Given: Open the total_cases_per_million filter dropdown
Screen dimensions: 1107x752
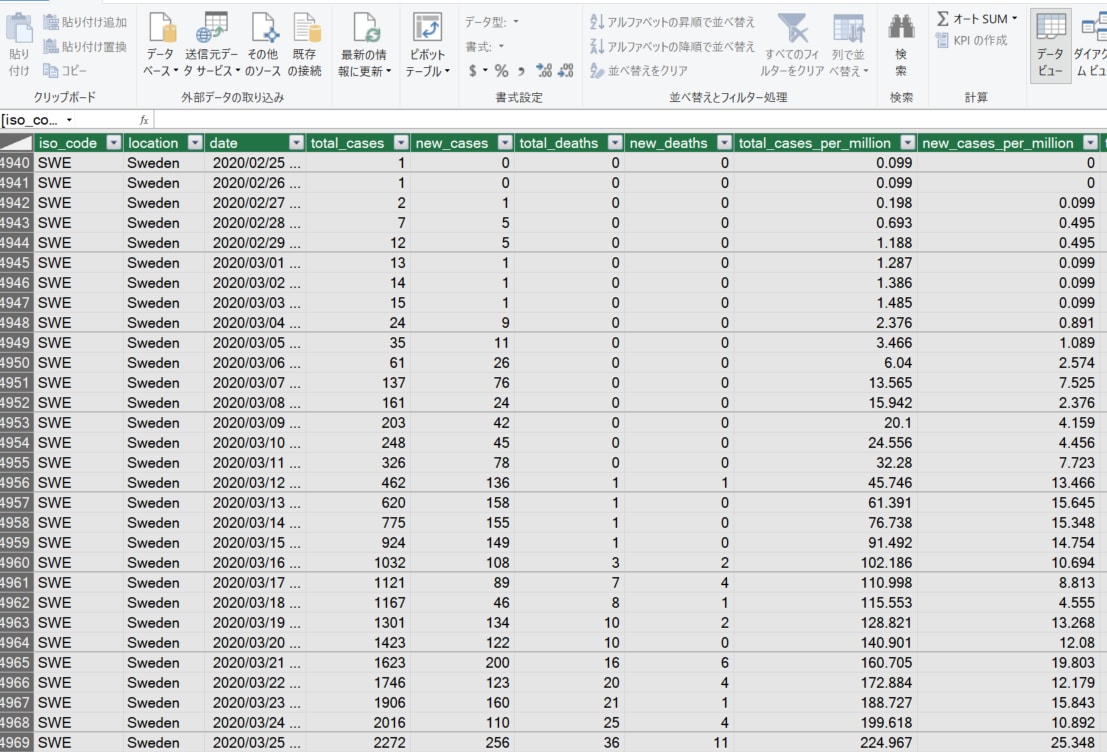Looking at the screenshot, I should pyautogui.click(x=908, y=143).
